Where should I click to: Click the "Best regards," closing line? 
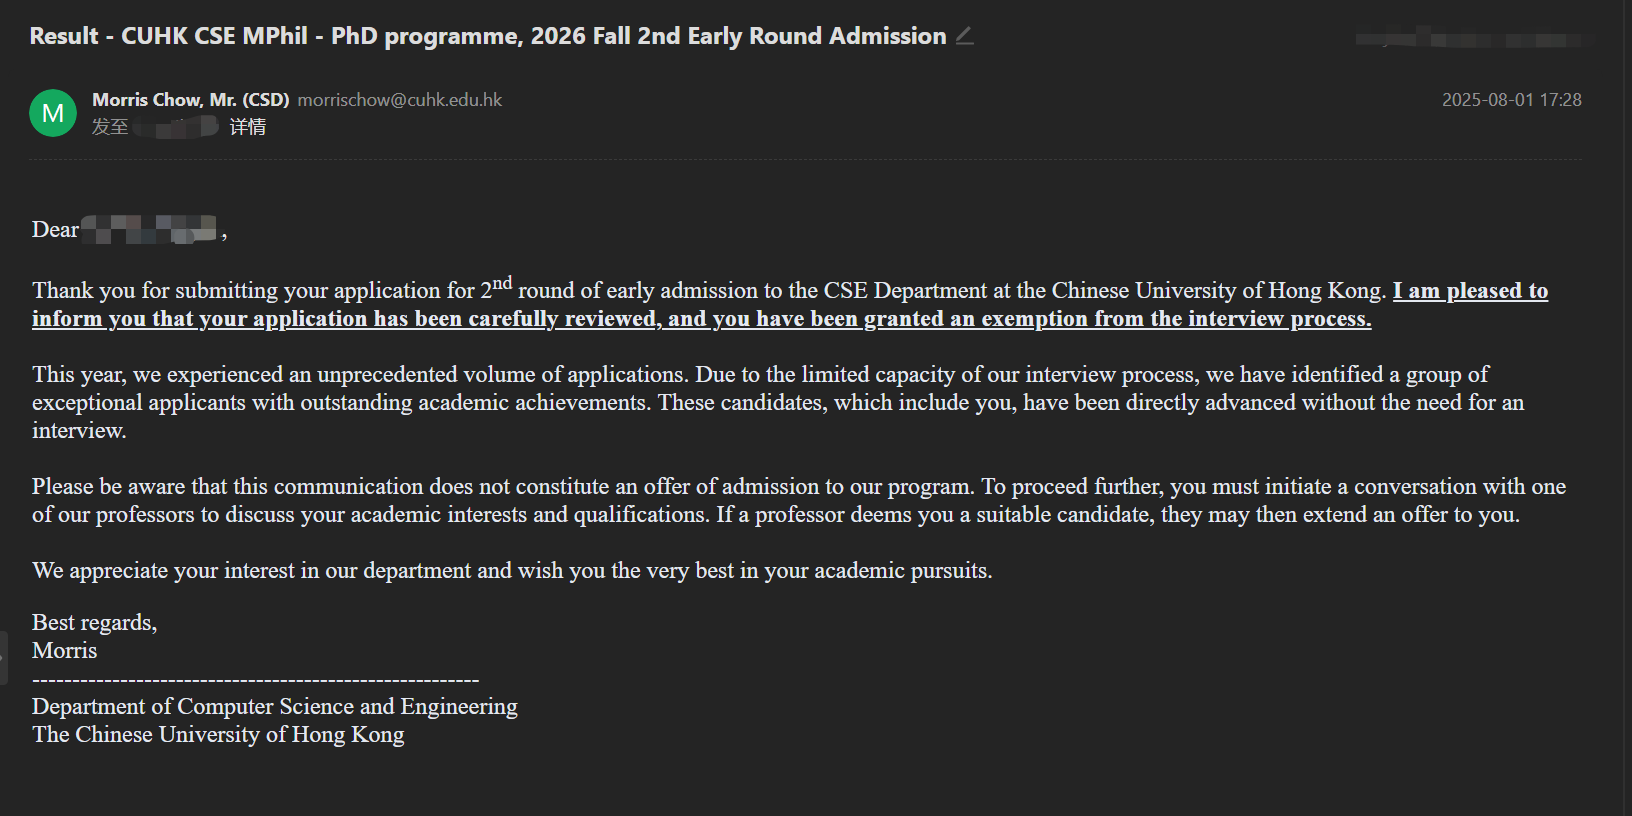[x=94, y=622]
